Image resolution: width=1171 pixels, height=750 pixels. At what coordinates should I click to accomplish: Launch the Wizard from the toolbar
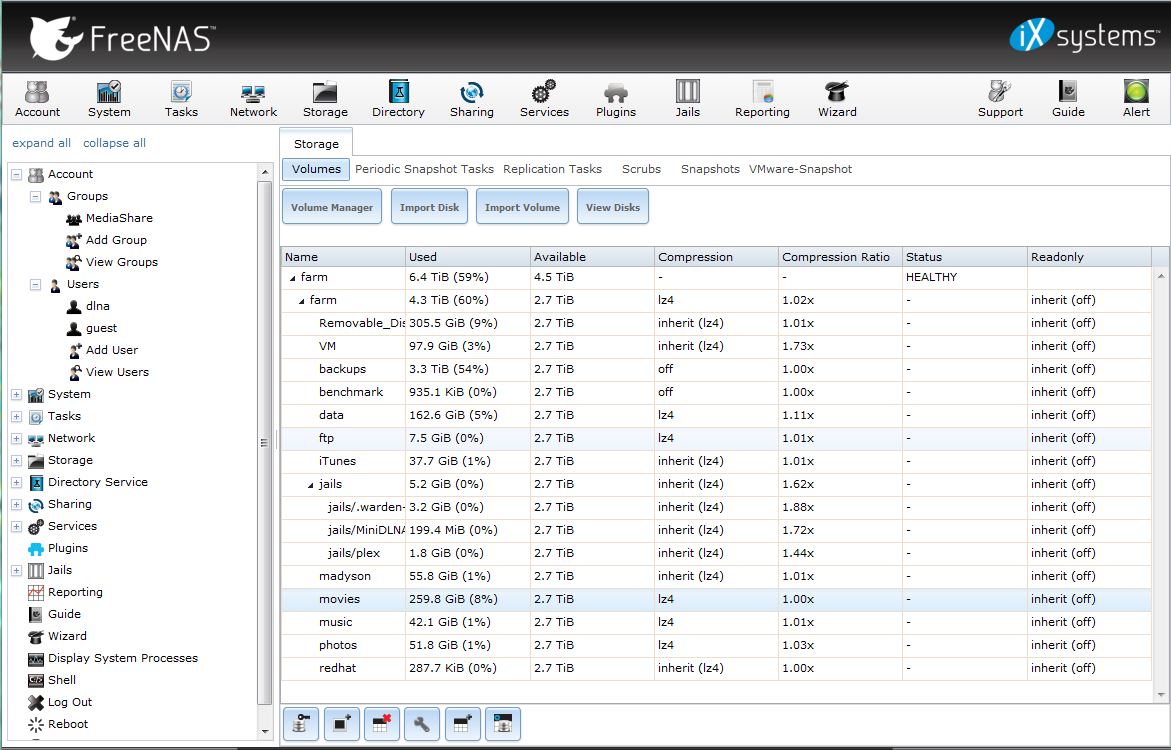(x=836, y=99)
